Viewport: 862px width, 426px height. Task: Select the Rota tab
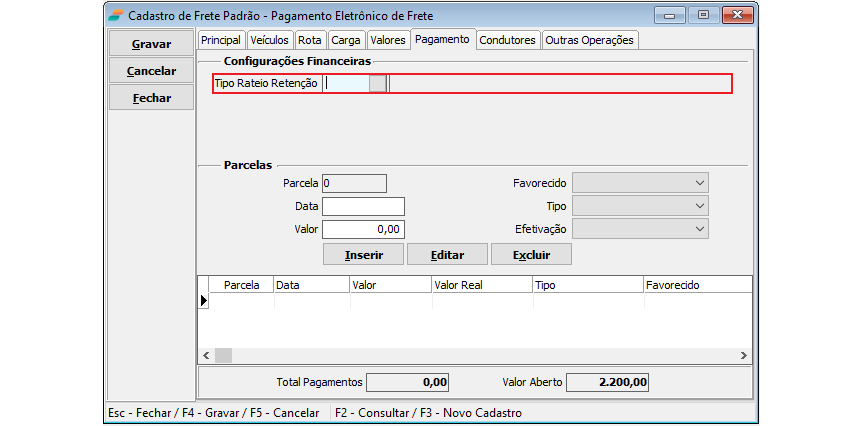(310, 40)
